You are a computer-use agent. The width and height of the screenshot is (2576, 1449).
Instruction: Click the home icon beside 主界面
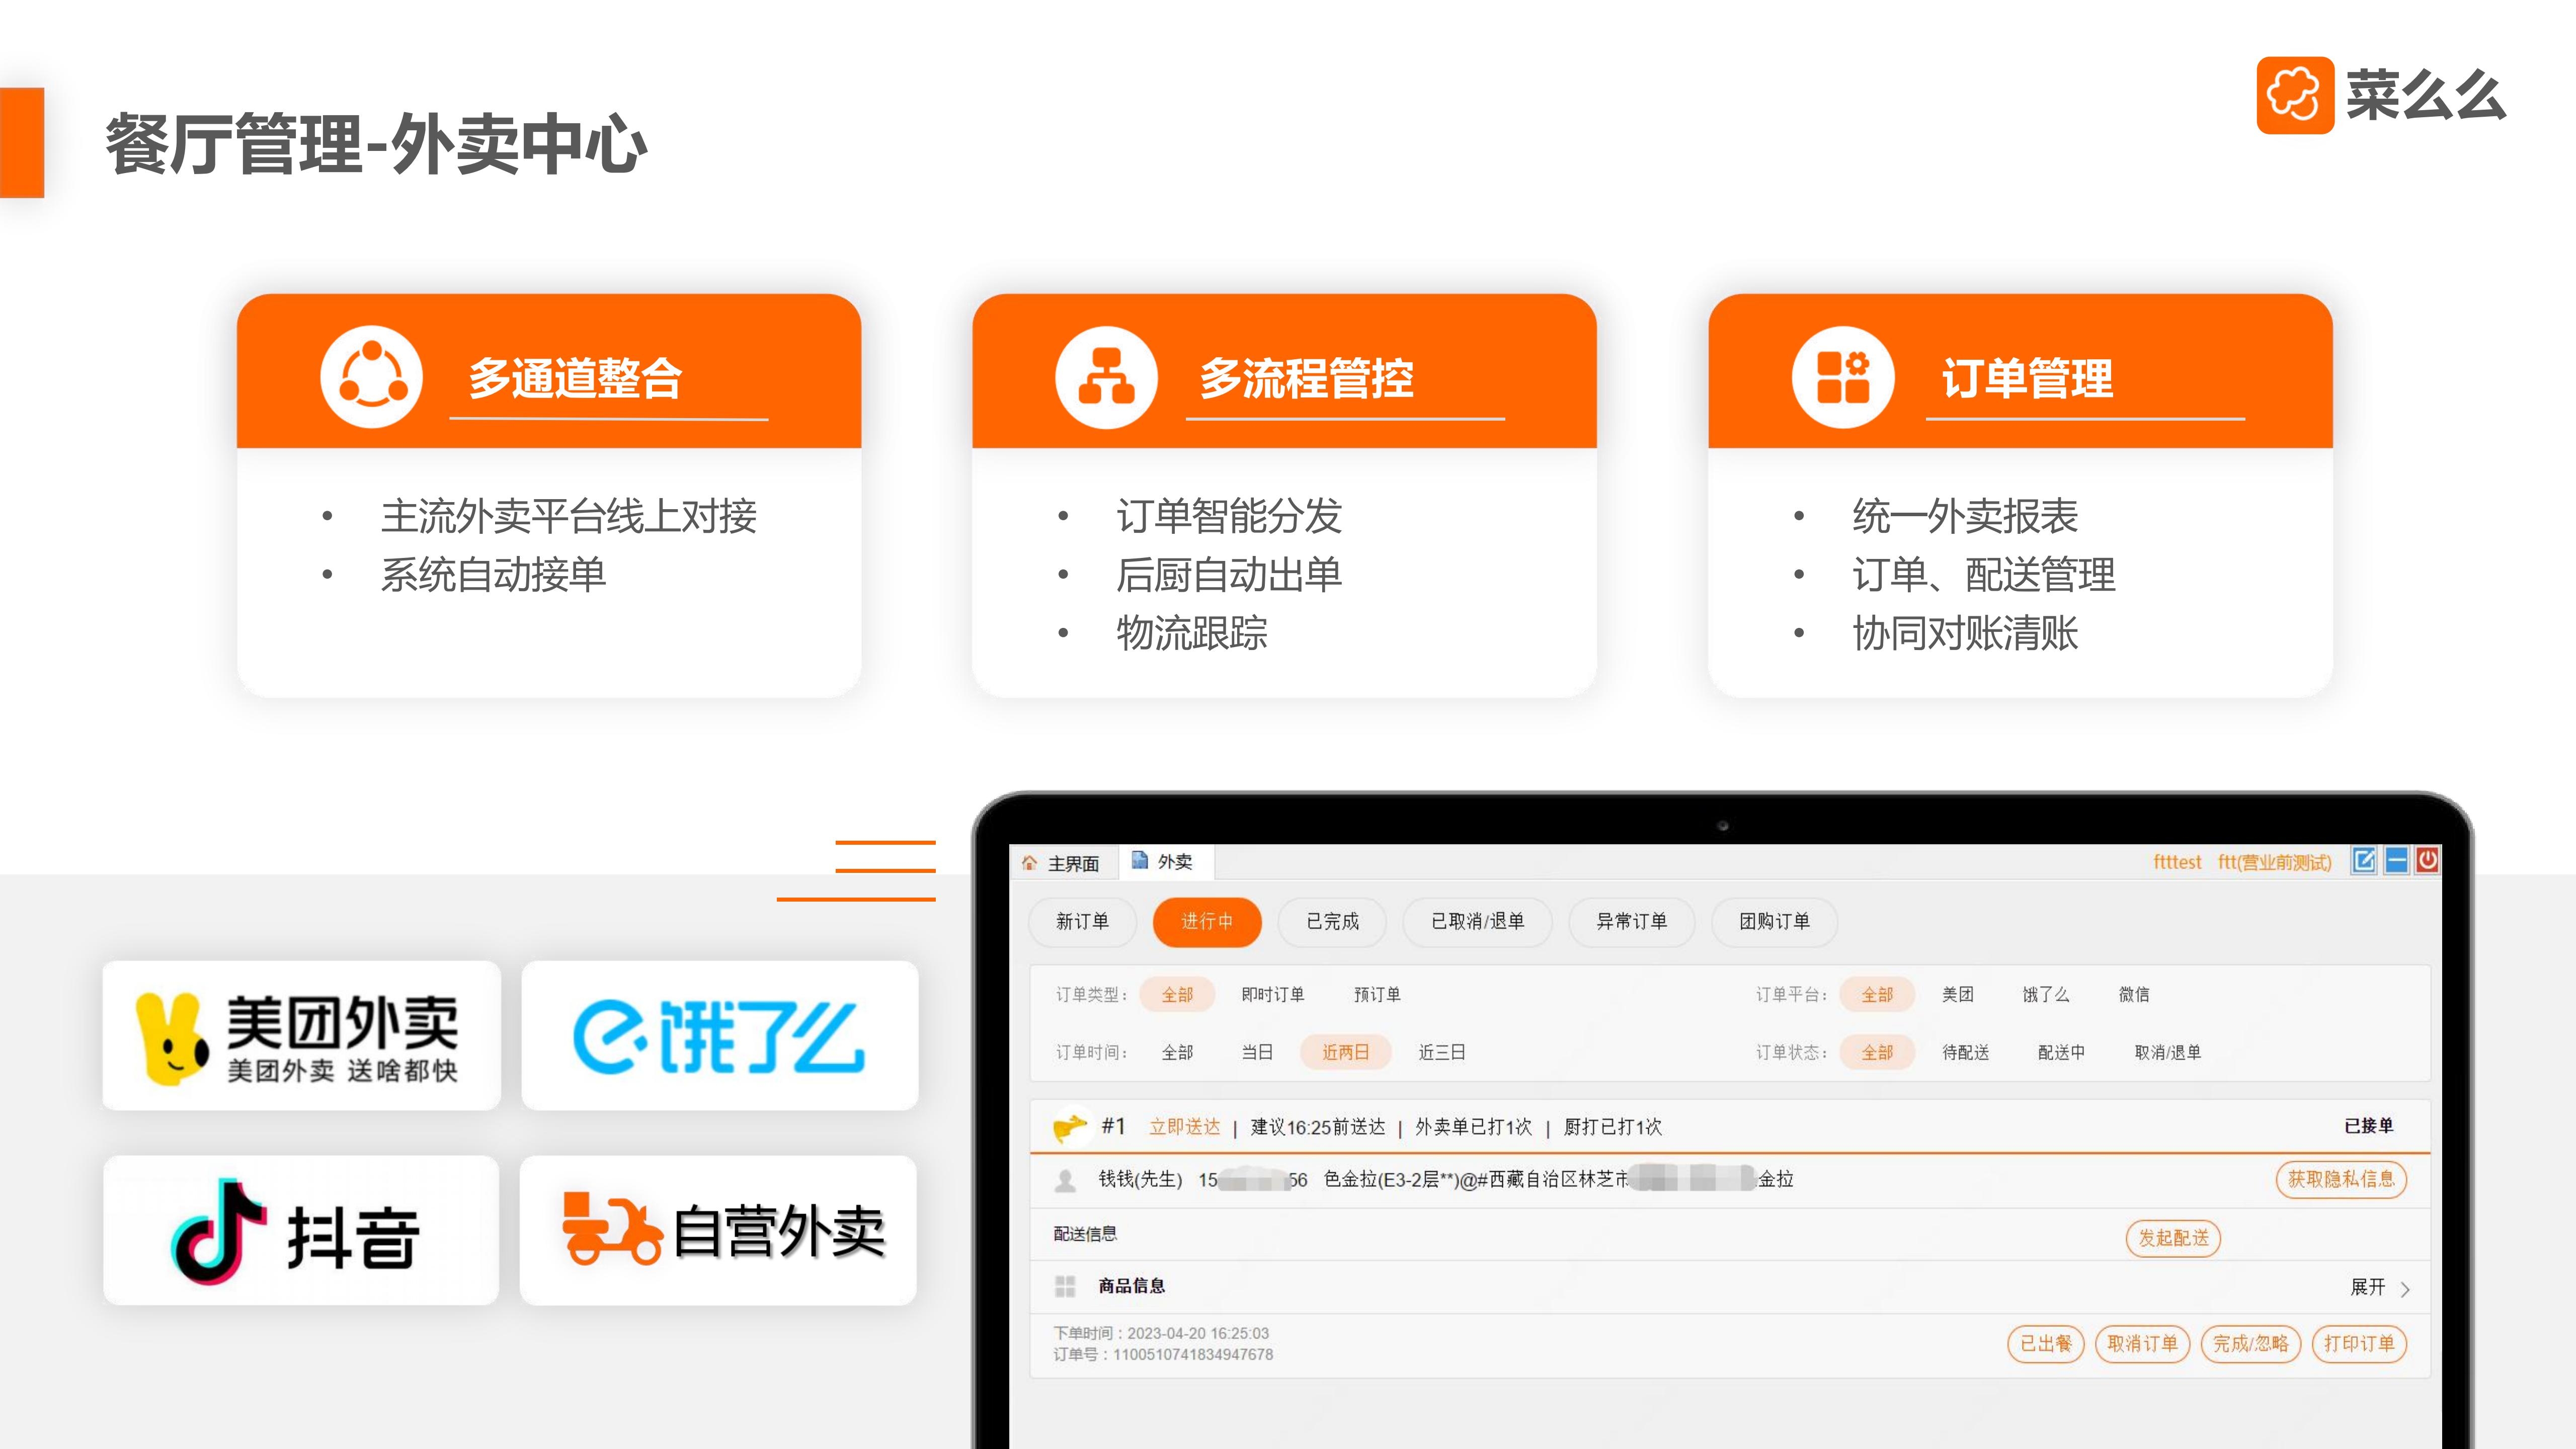tap(1030, 862)
